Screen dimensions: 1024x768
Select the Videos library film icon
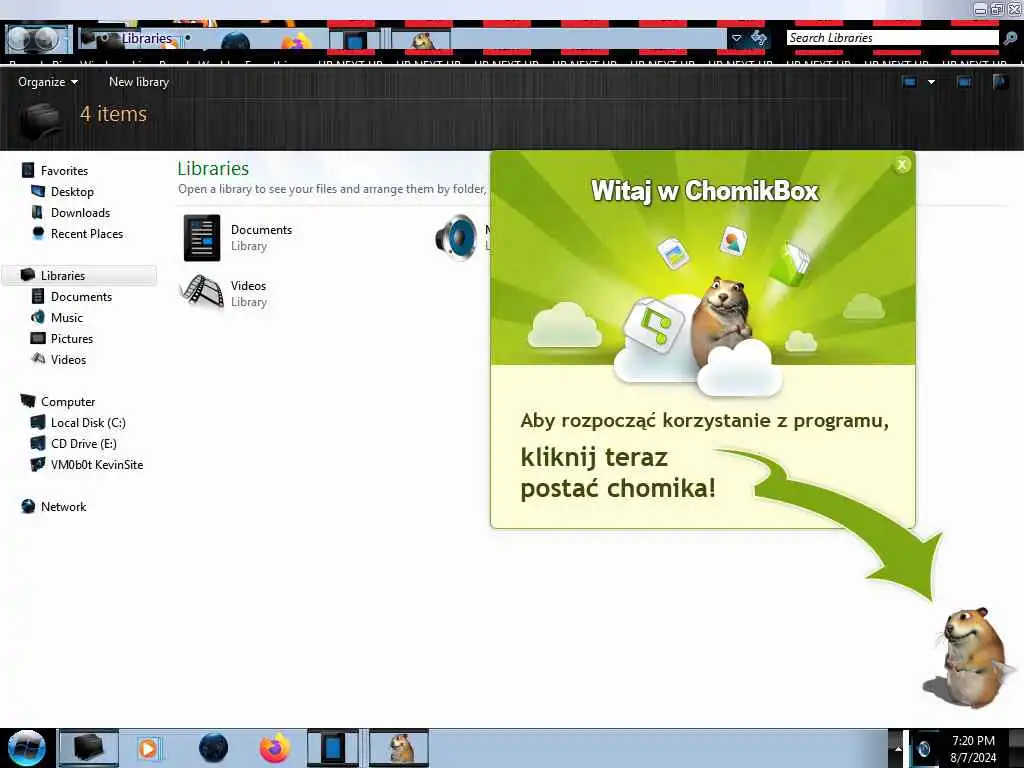[x=202, y=292]
